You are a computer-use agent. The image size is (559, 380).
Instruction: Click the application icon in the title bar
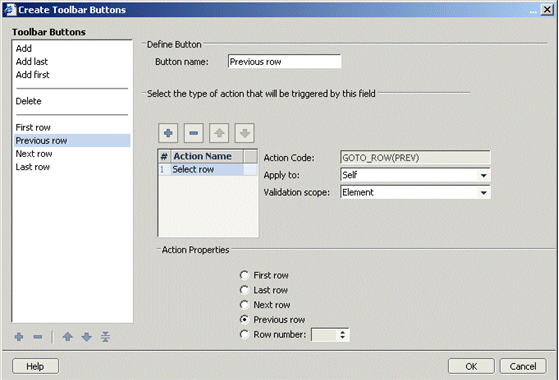point(9,9)
